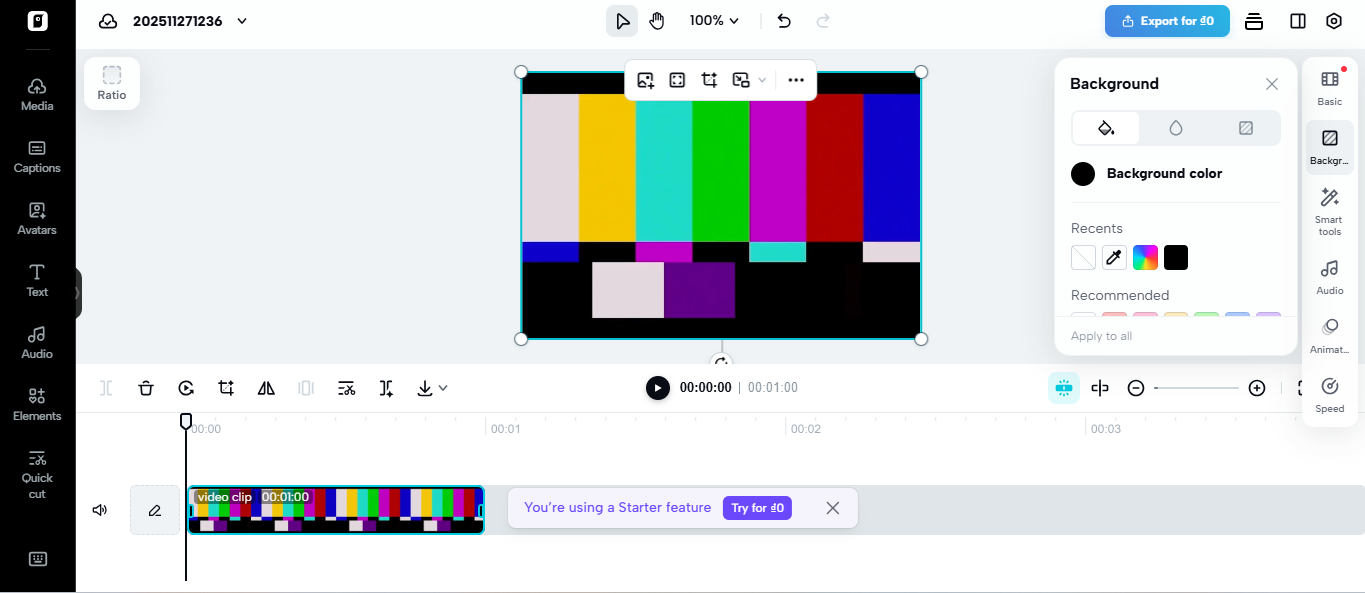Open the Avatars panel
1365x593 pixels.
click(37, 218)
